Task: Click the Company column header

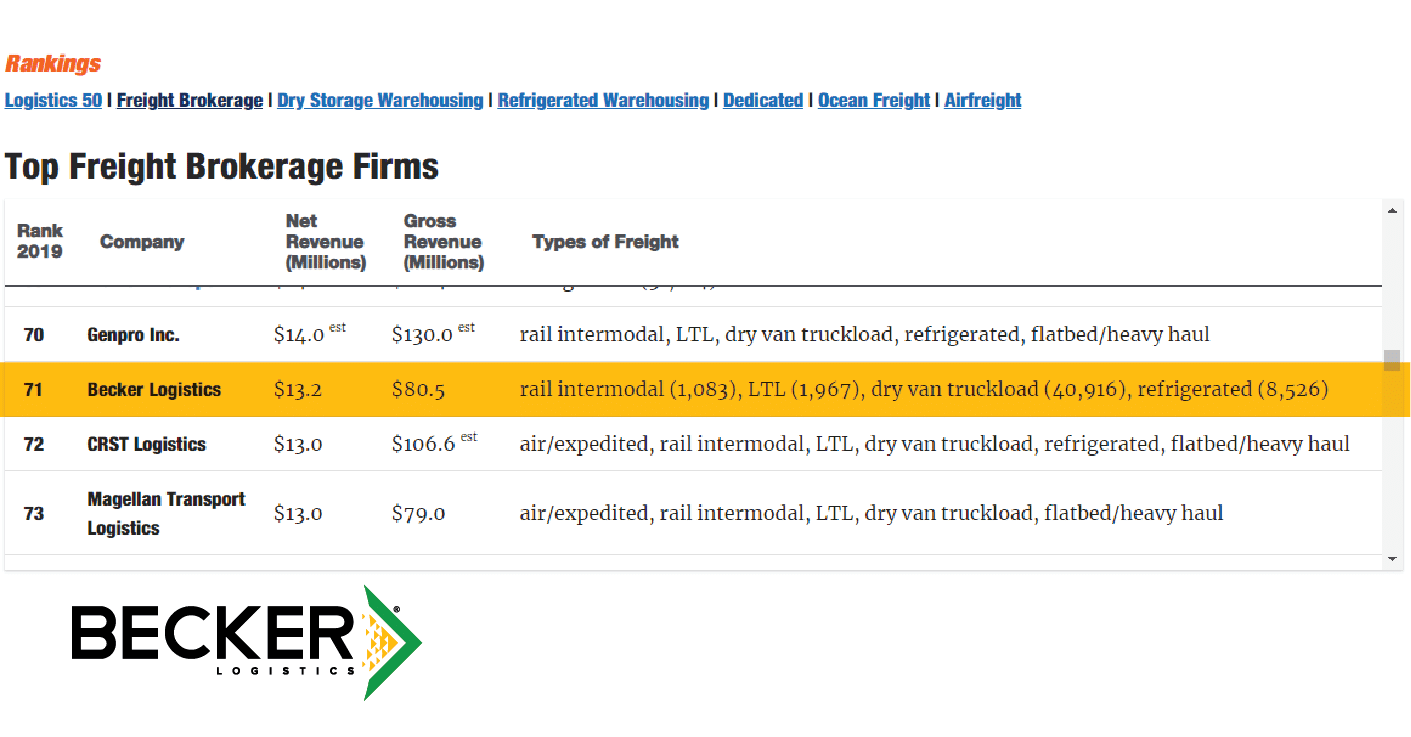Action: pos(142,242)
